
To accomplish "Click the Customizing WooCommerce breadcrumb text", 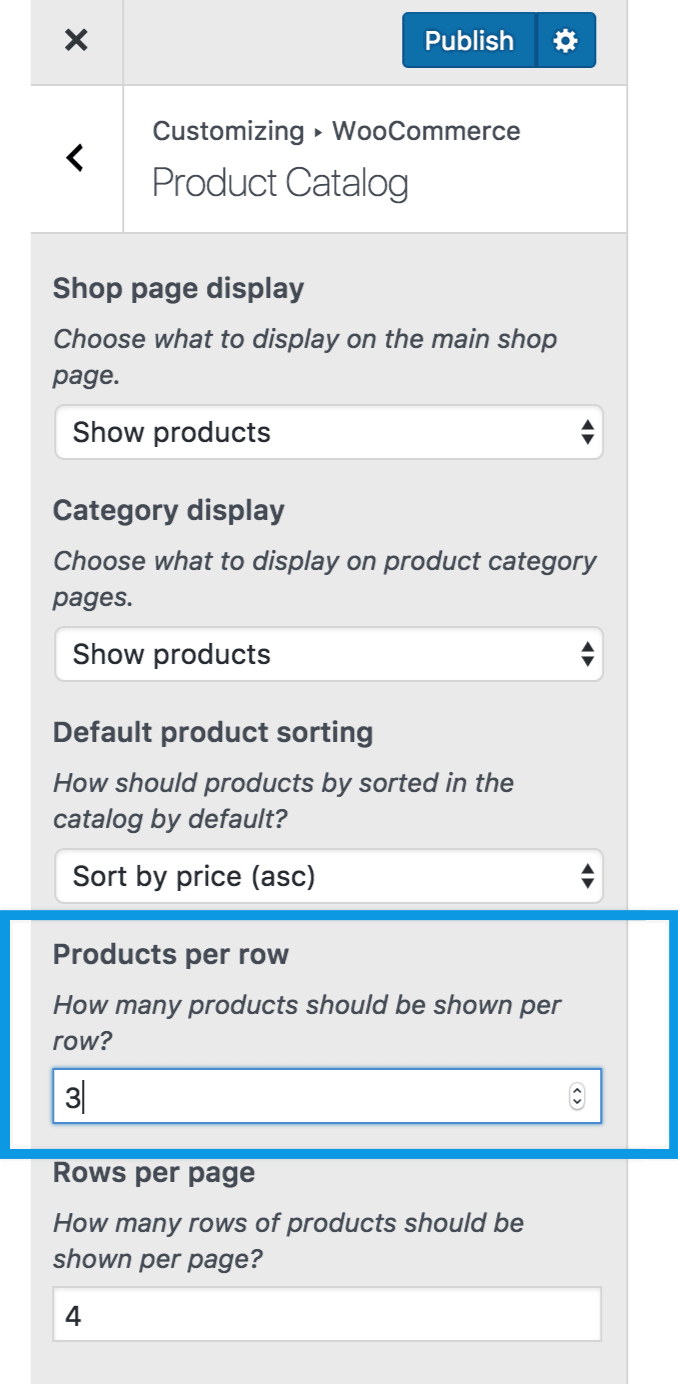I will (336, 131).
